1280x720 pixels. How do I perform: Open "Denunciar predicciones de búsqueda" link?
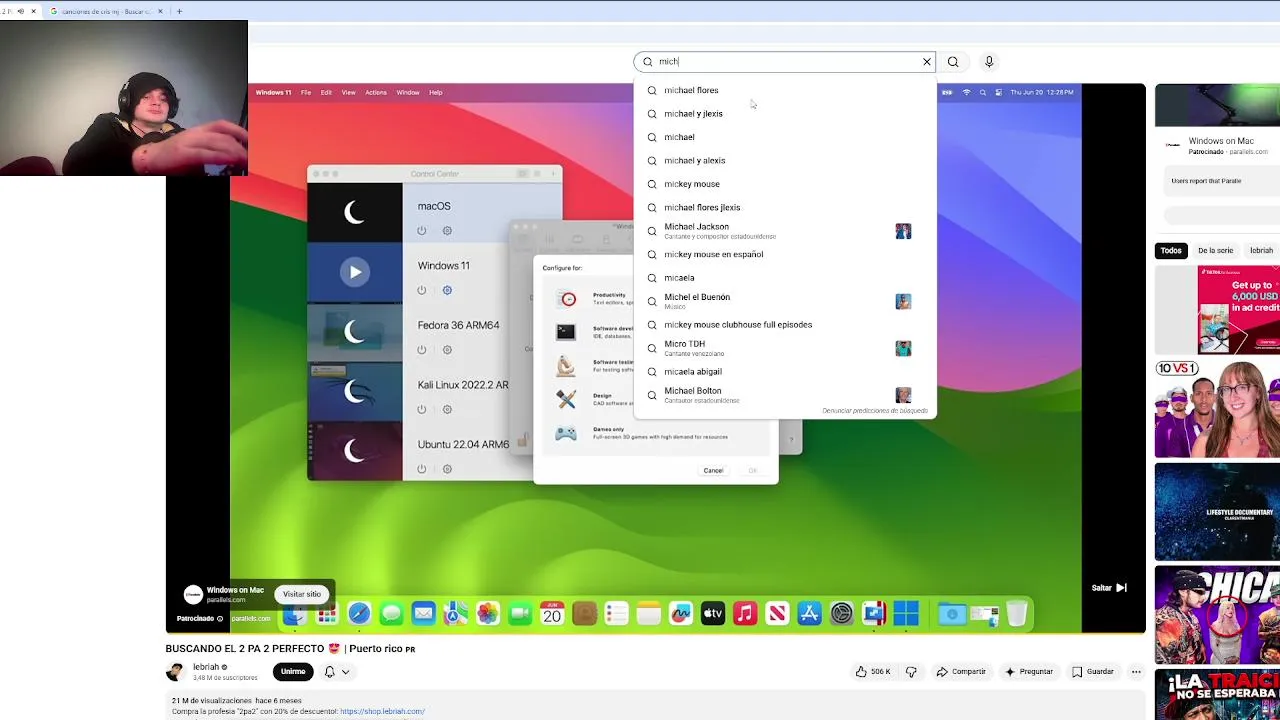[875, 411]
